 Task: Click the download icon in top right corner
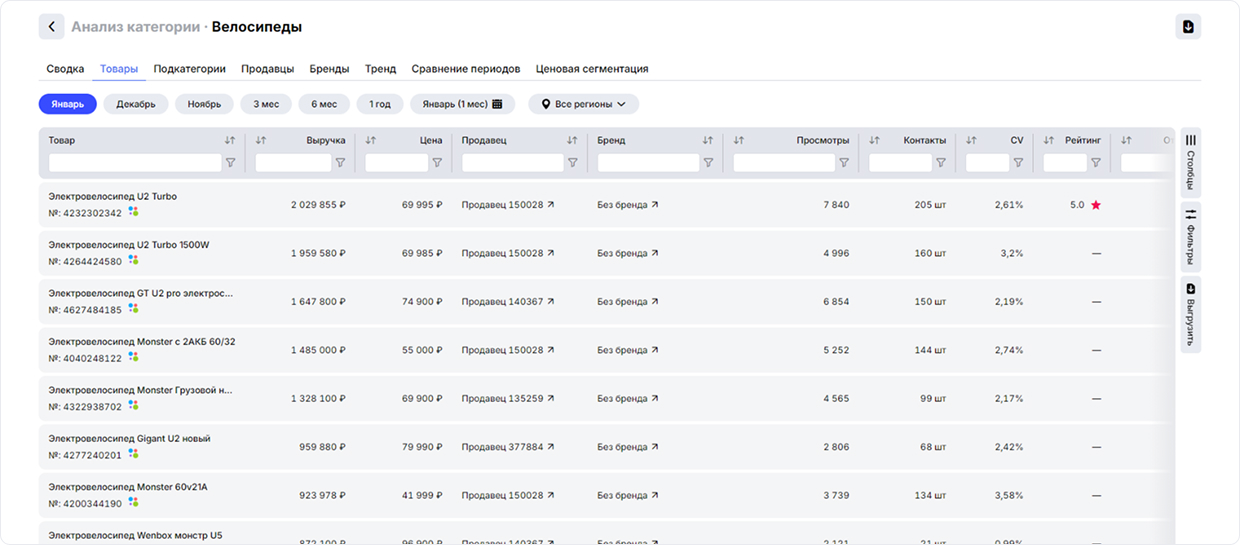tap(1188, 27)
